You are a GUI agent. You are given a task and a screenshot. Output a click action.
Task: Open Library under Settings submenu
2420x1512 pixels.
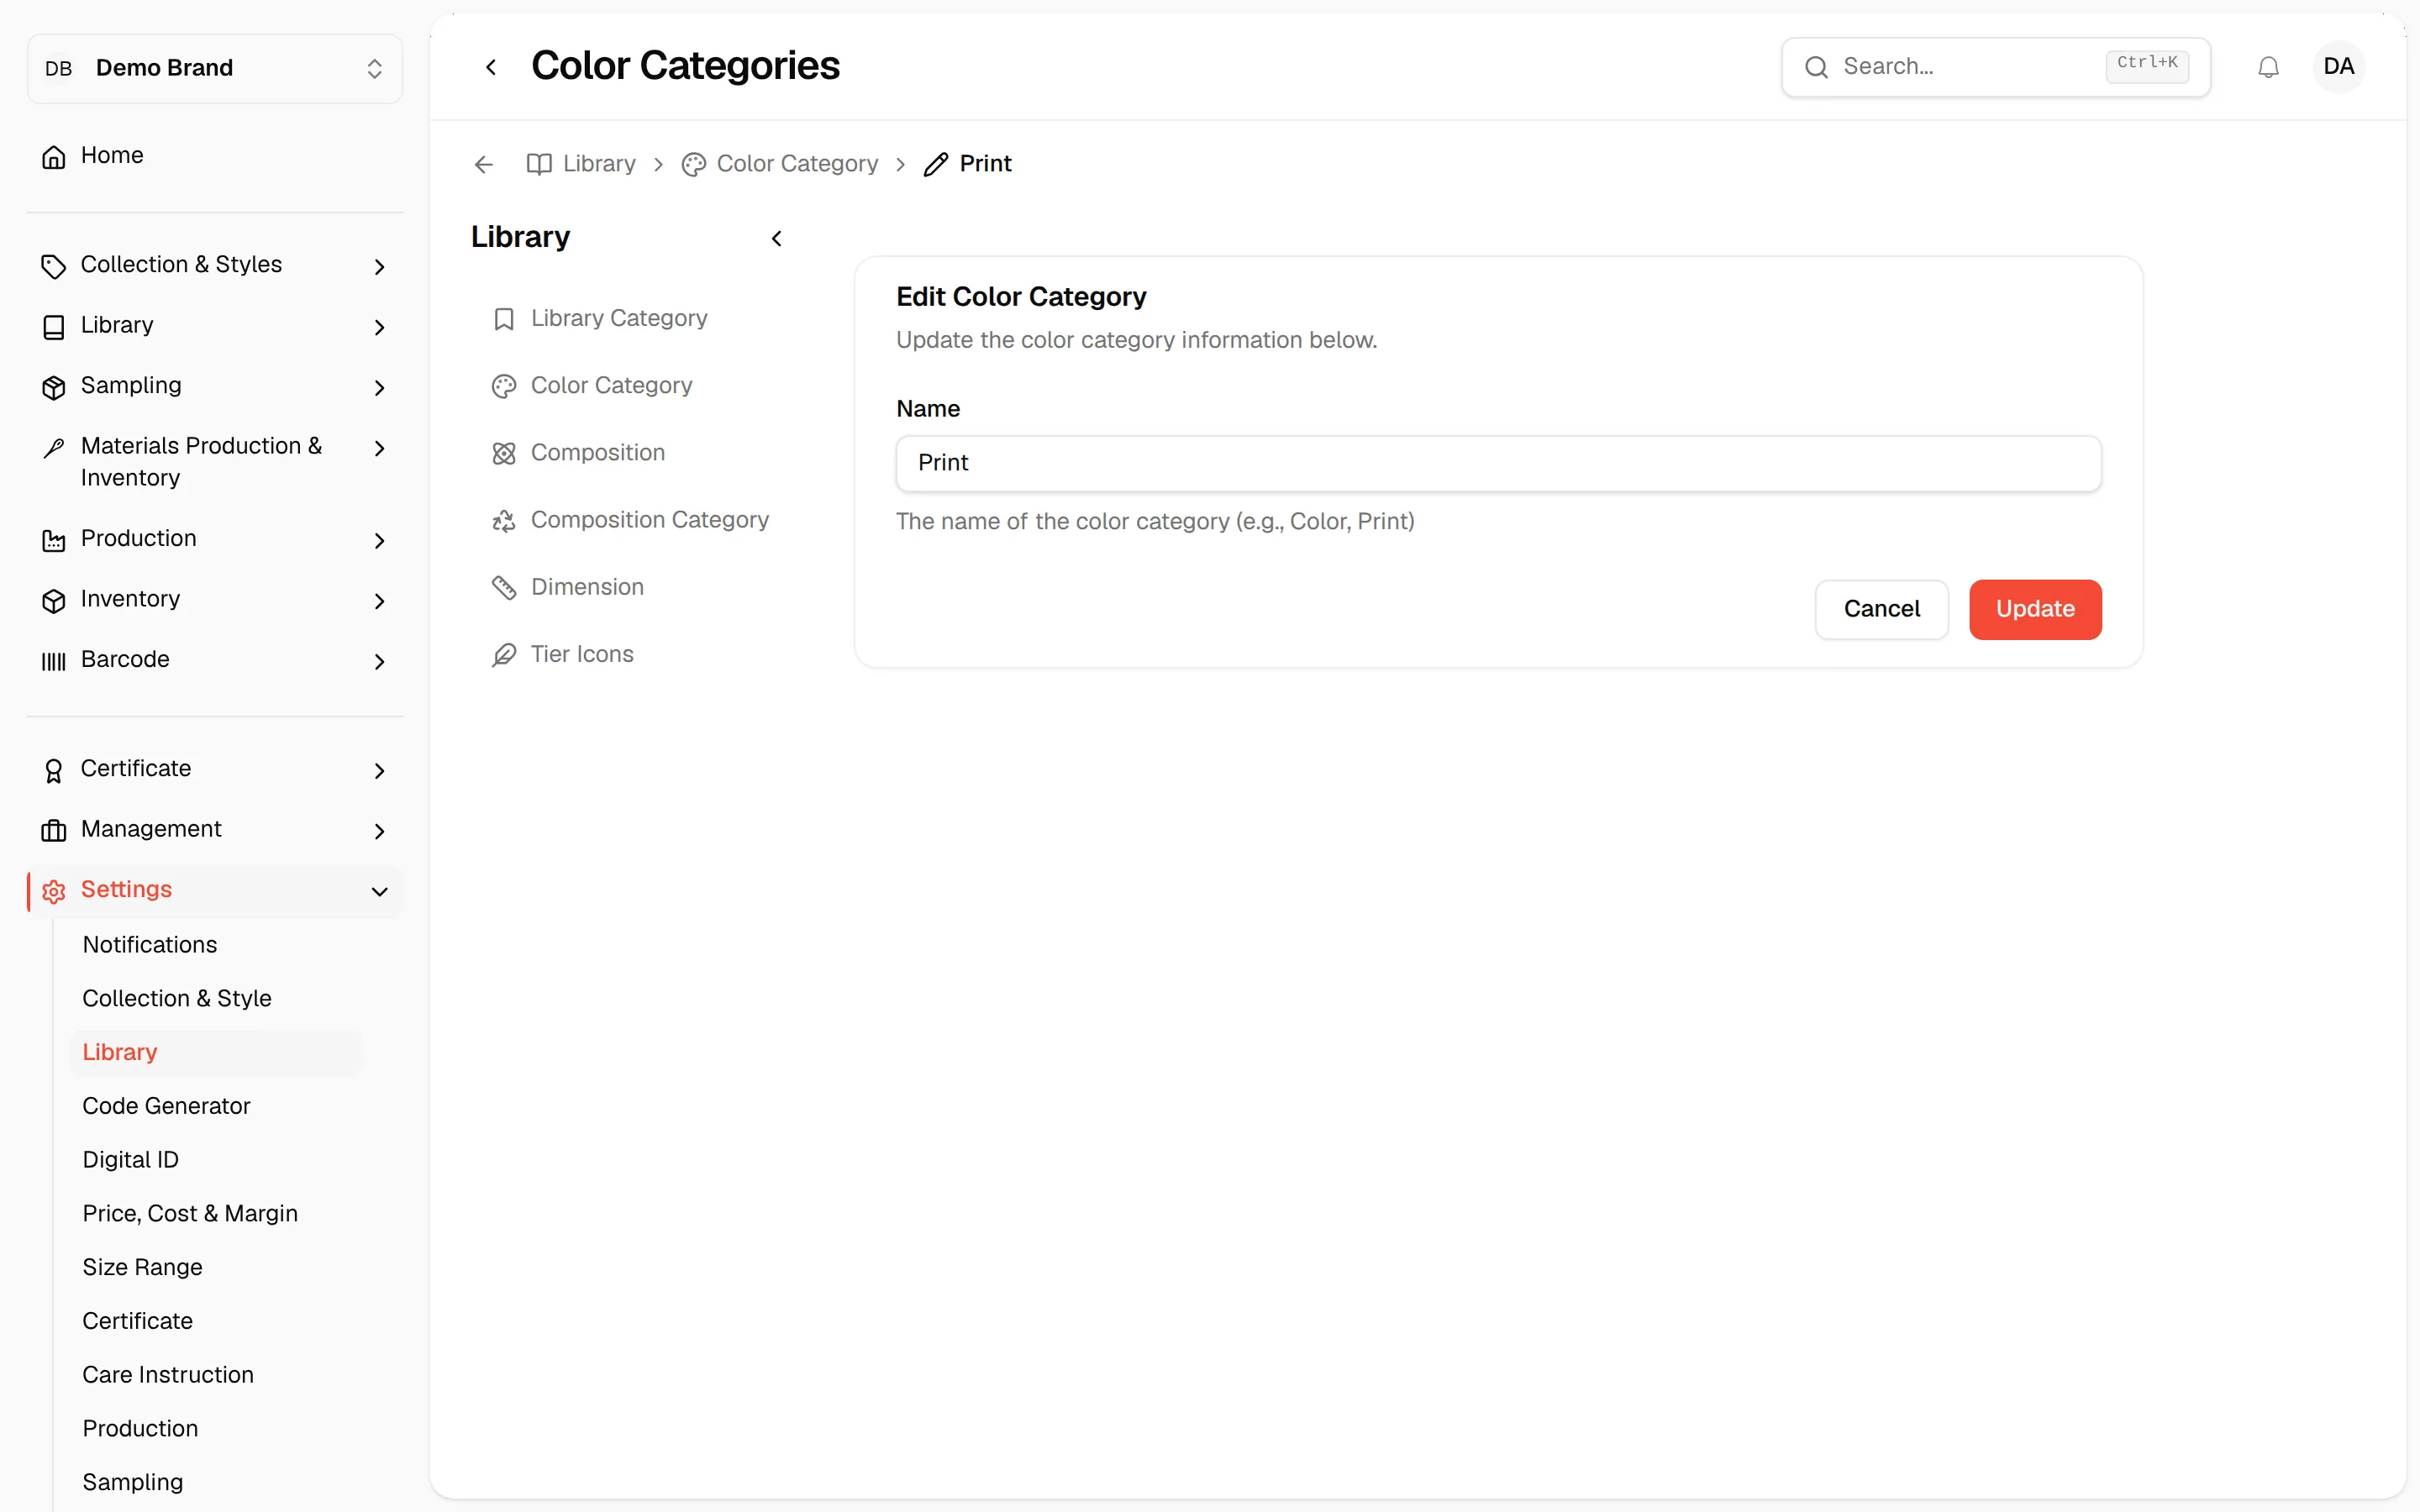(215, 1052)
